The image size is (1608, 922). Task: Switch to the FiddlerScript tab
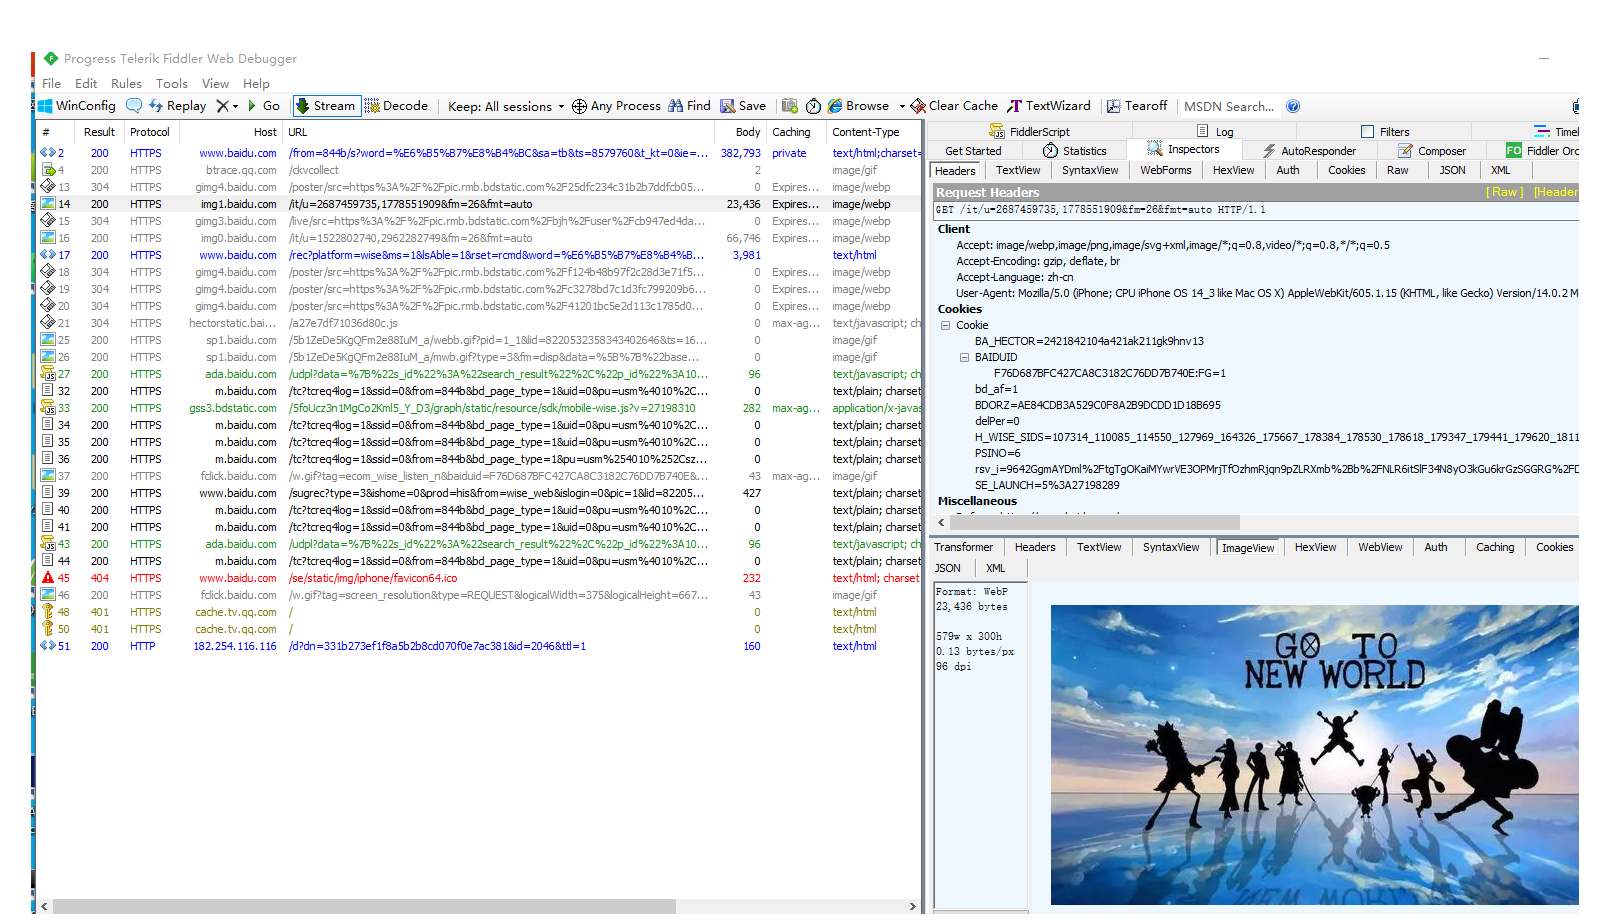tap(1029, 131)
